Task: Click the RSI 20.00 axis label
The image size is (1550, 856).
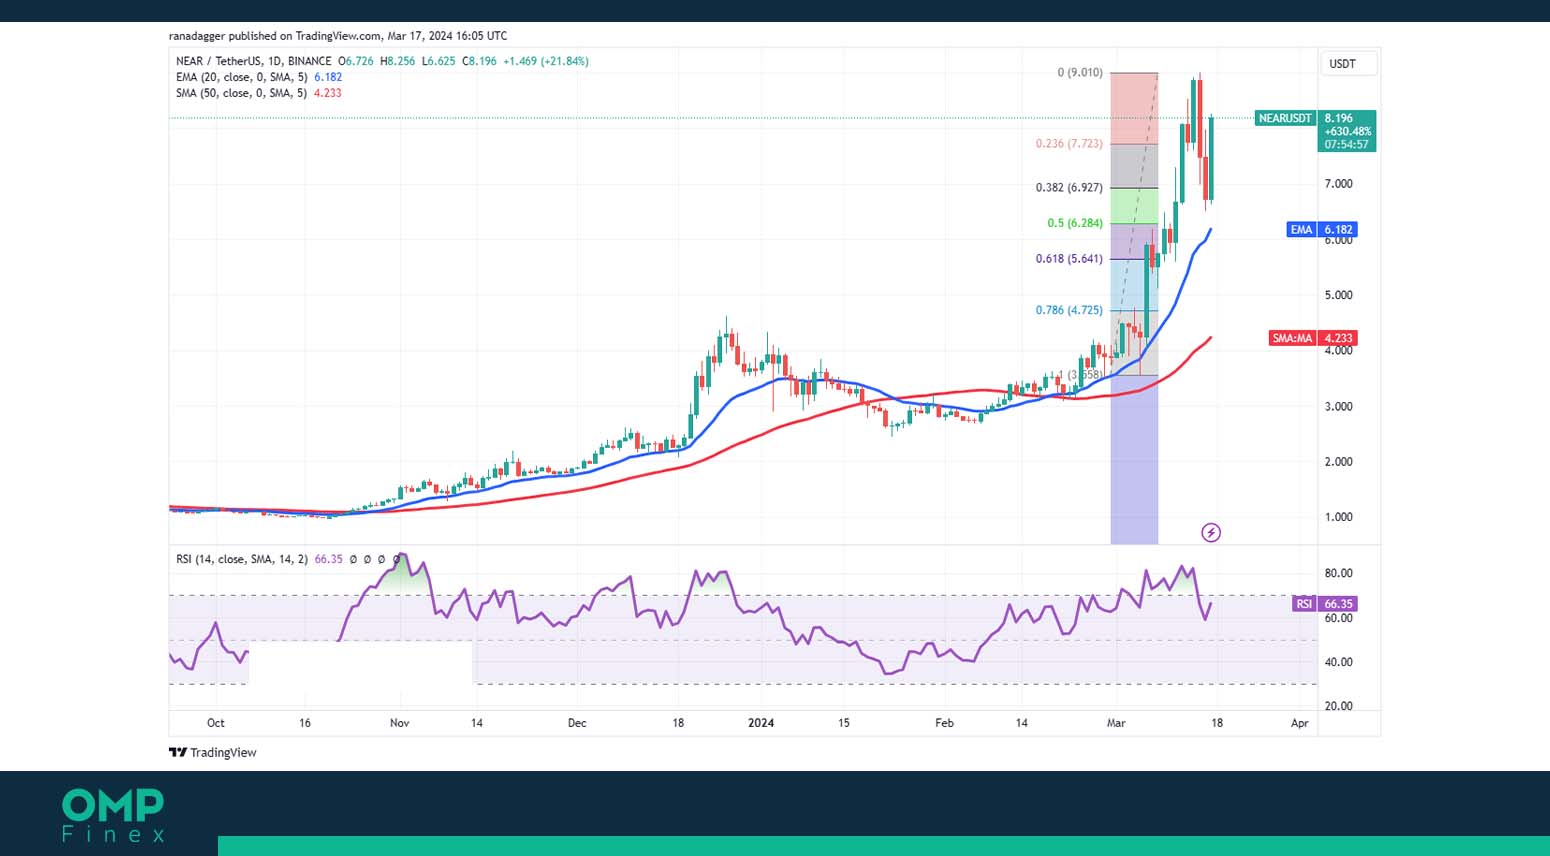Action: [x=1338, y=706]
